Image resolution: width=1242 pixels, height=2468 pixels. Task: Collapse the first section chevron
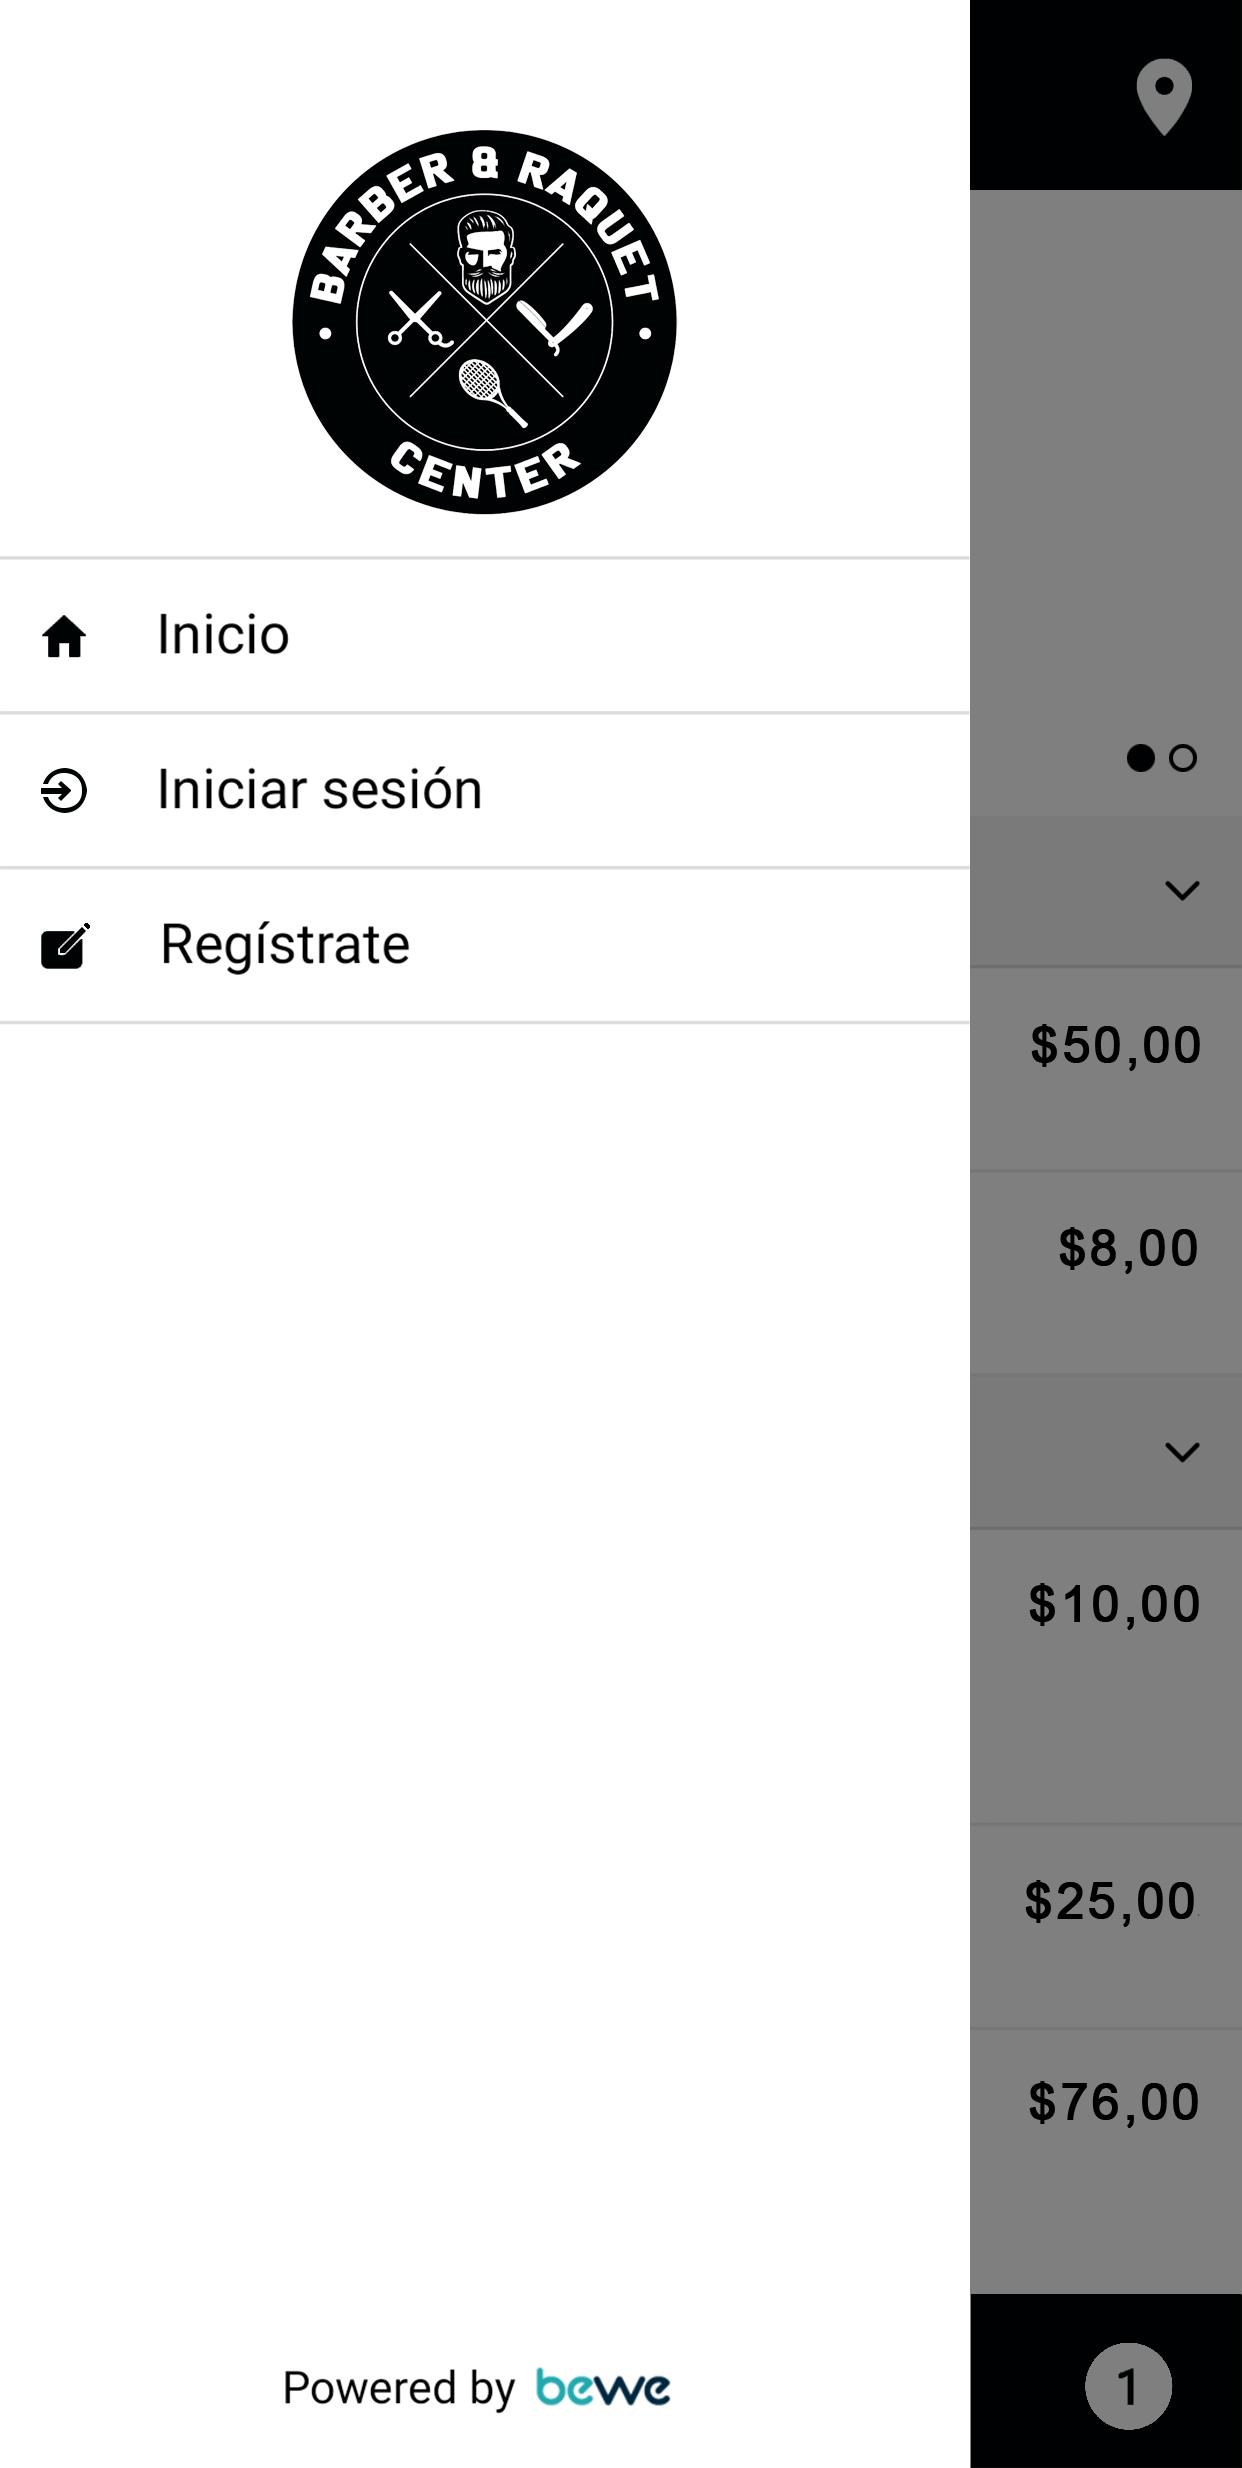(x=1182, y=890)
